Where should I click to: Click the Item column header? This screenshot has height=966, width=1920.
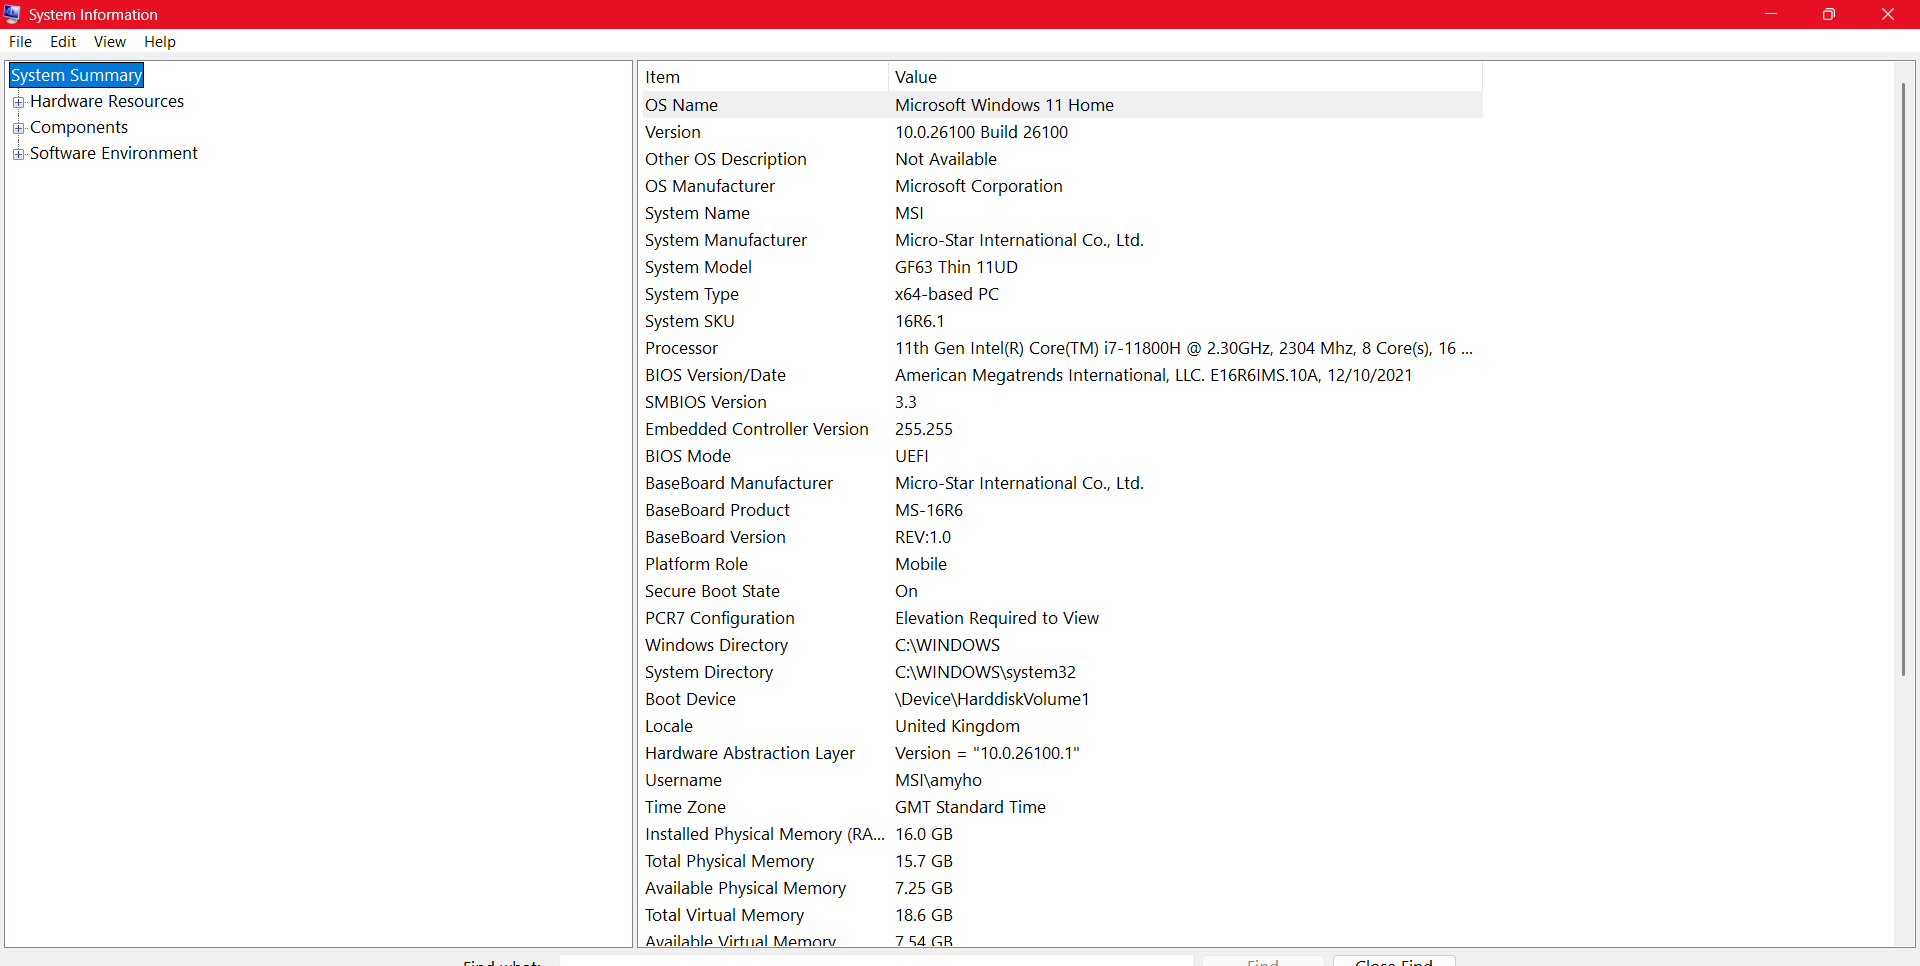click(763, 77)
